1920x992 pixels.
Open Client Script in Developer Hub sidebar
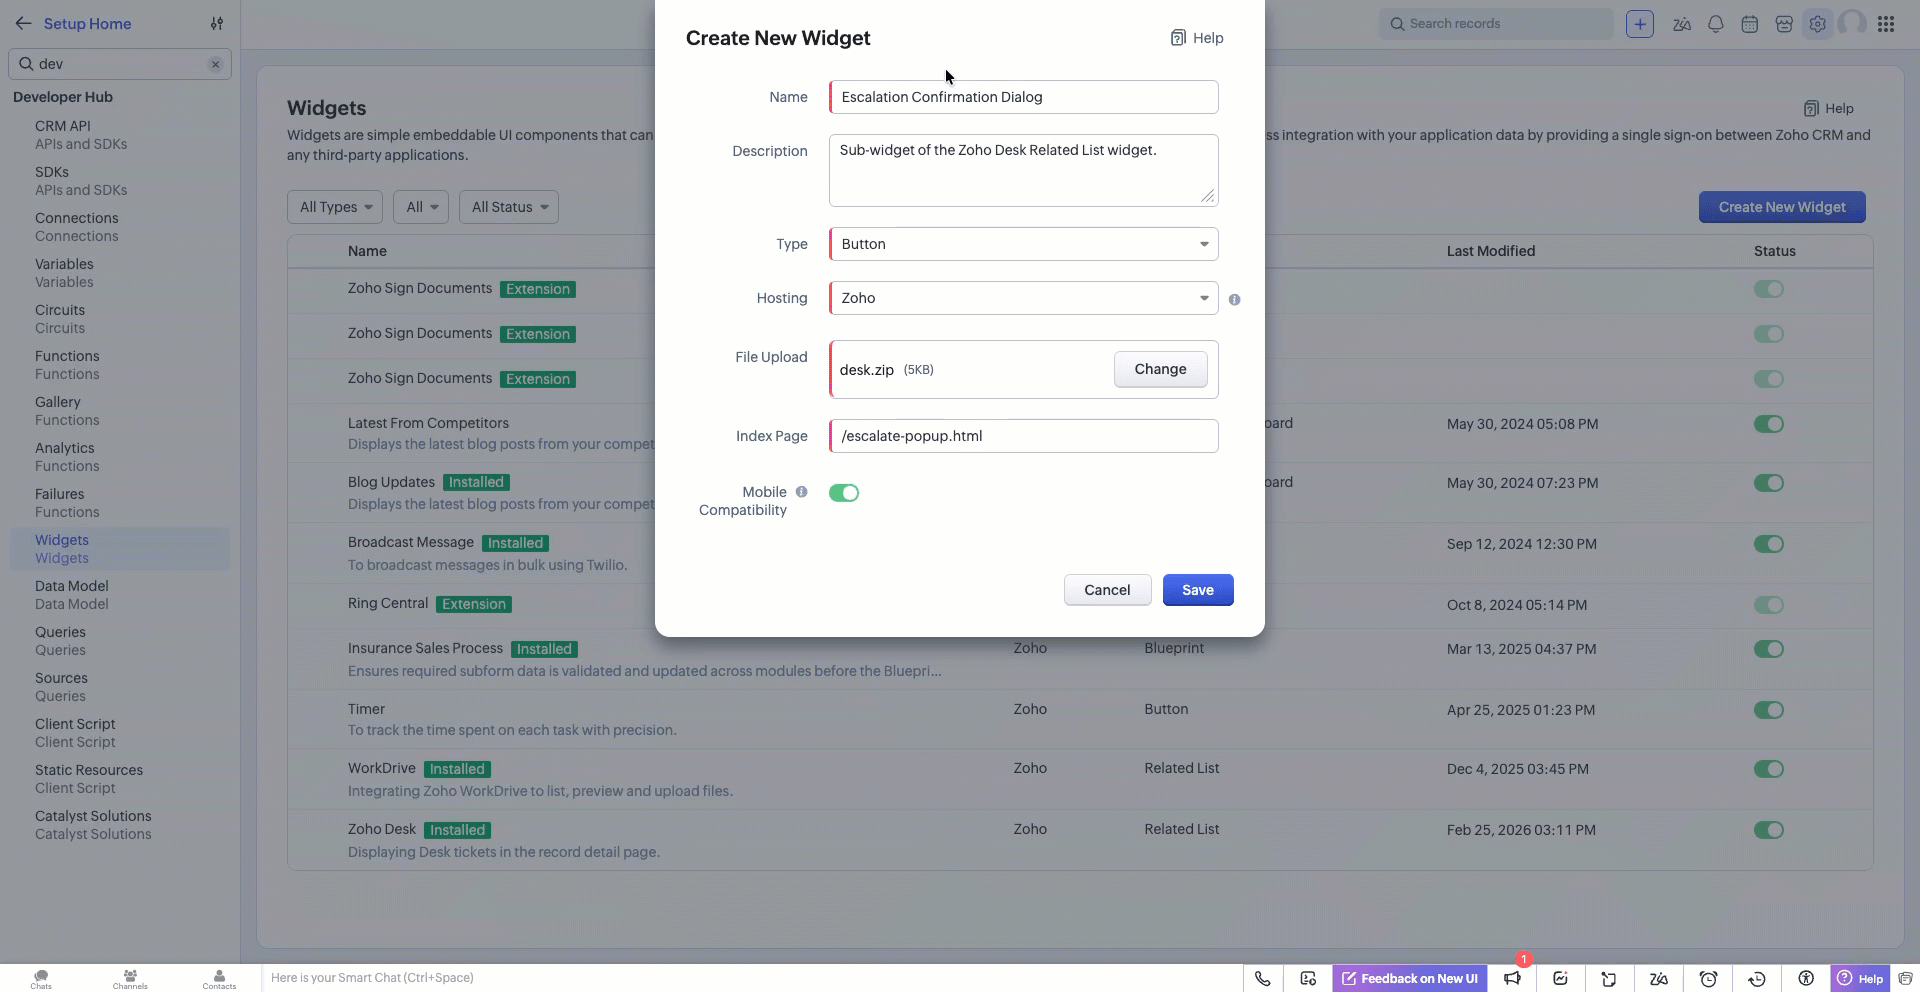[75, 724]
